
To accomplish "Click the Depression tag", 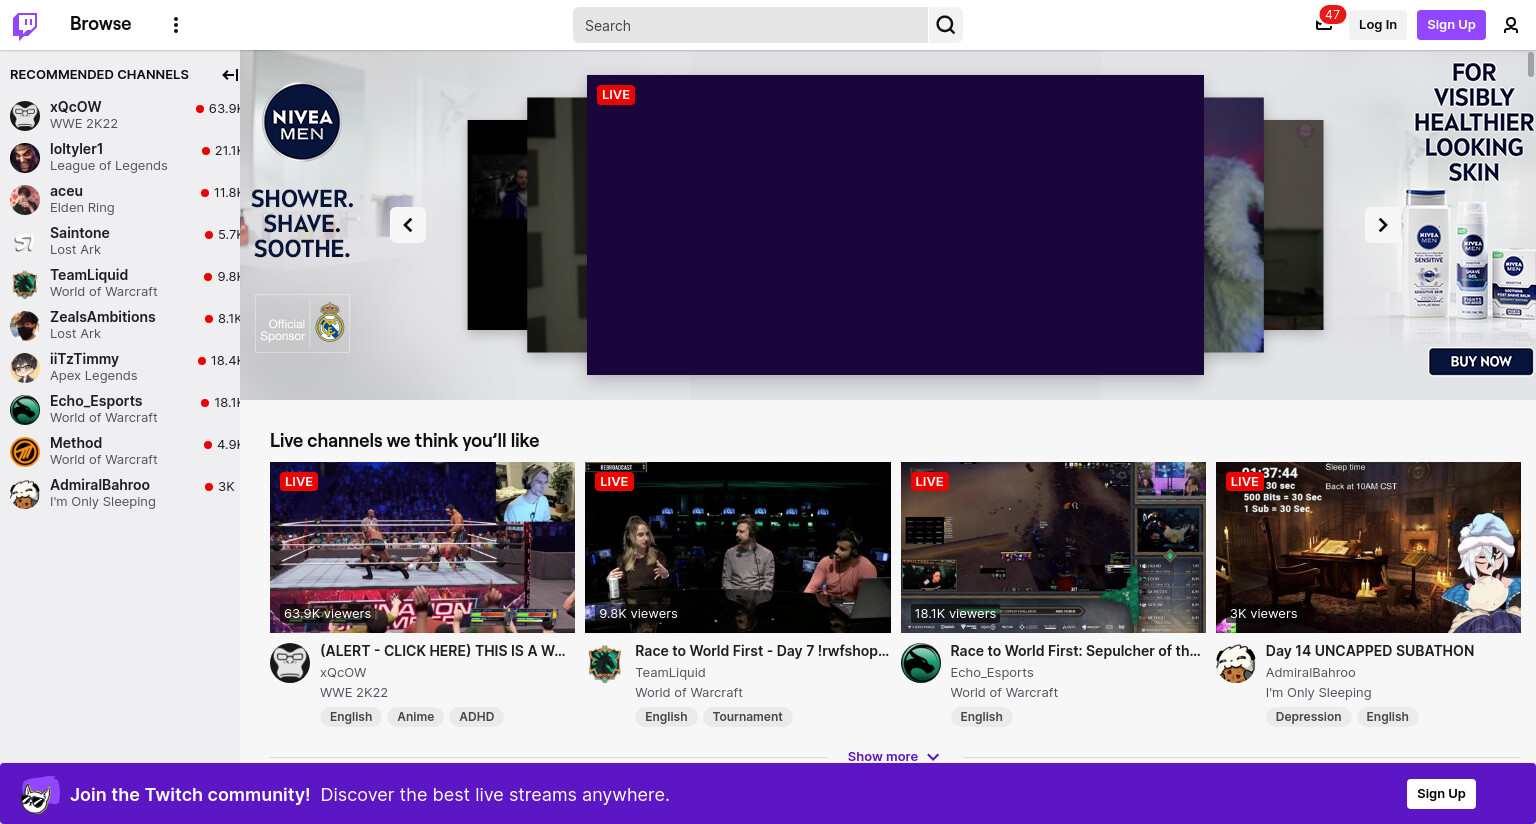I will [1308, 717].
